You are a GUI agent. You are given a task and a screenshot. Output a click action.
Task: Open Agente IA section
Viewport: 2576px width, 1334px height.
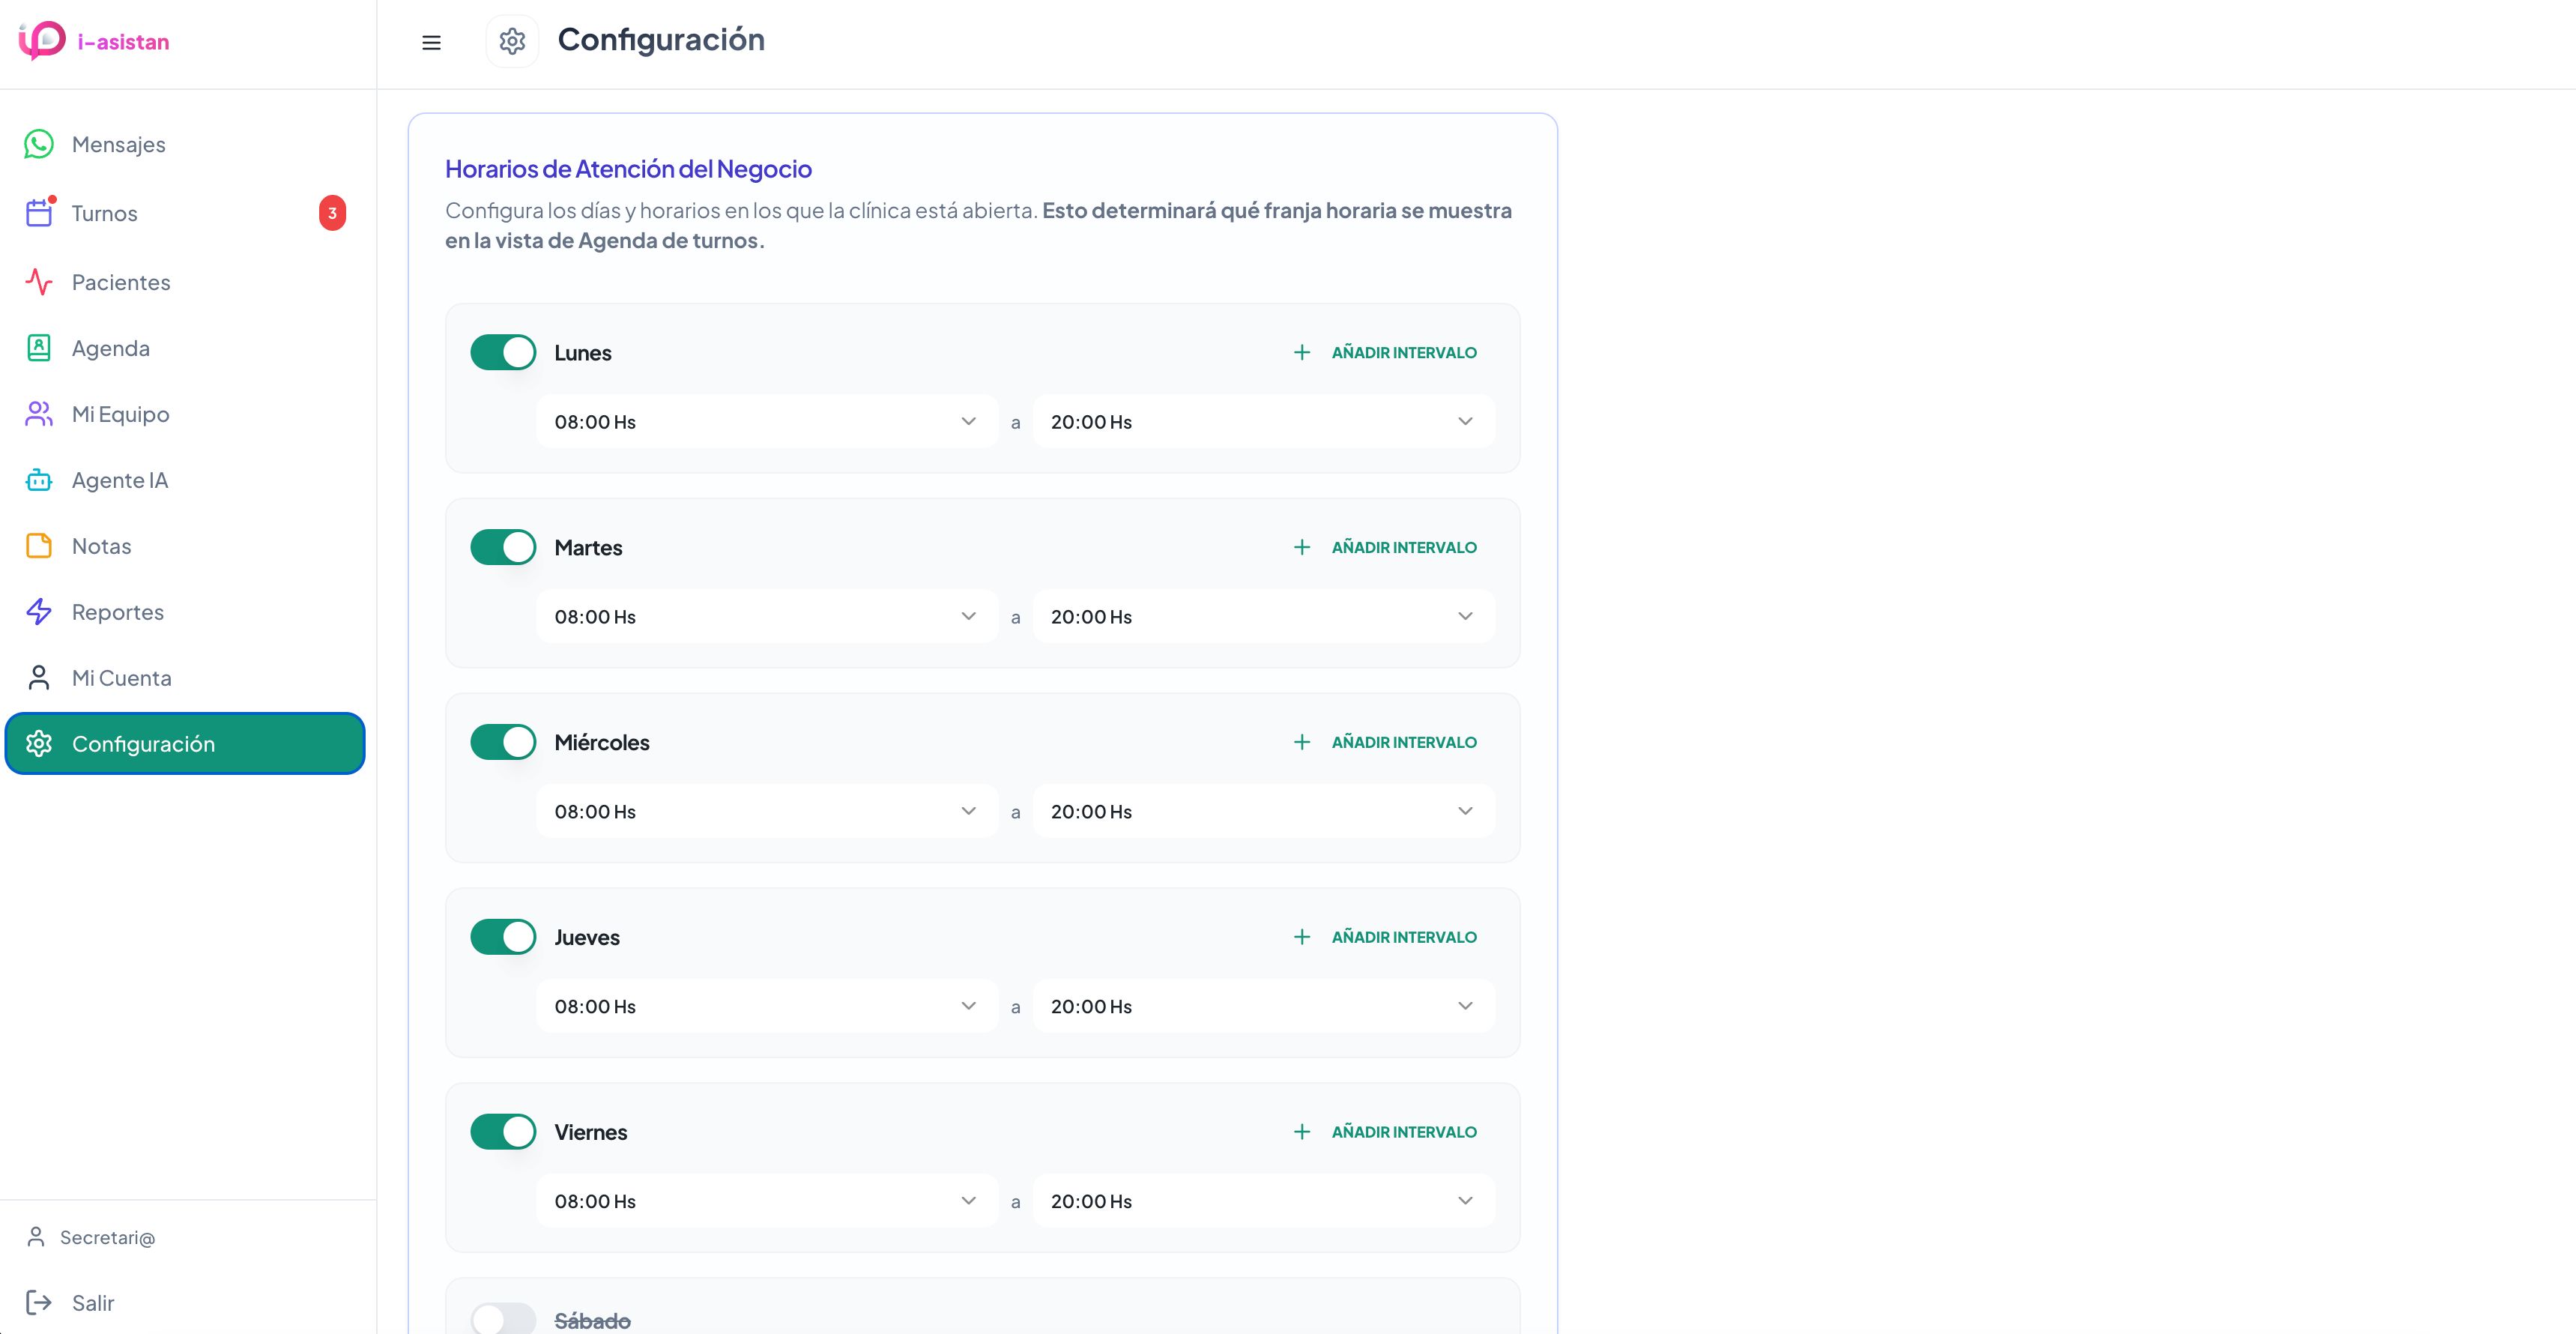pyautogui.click(x=185, y=480)
